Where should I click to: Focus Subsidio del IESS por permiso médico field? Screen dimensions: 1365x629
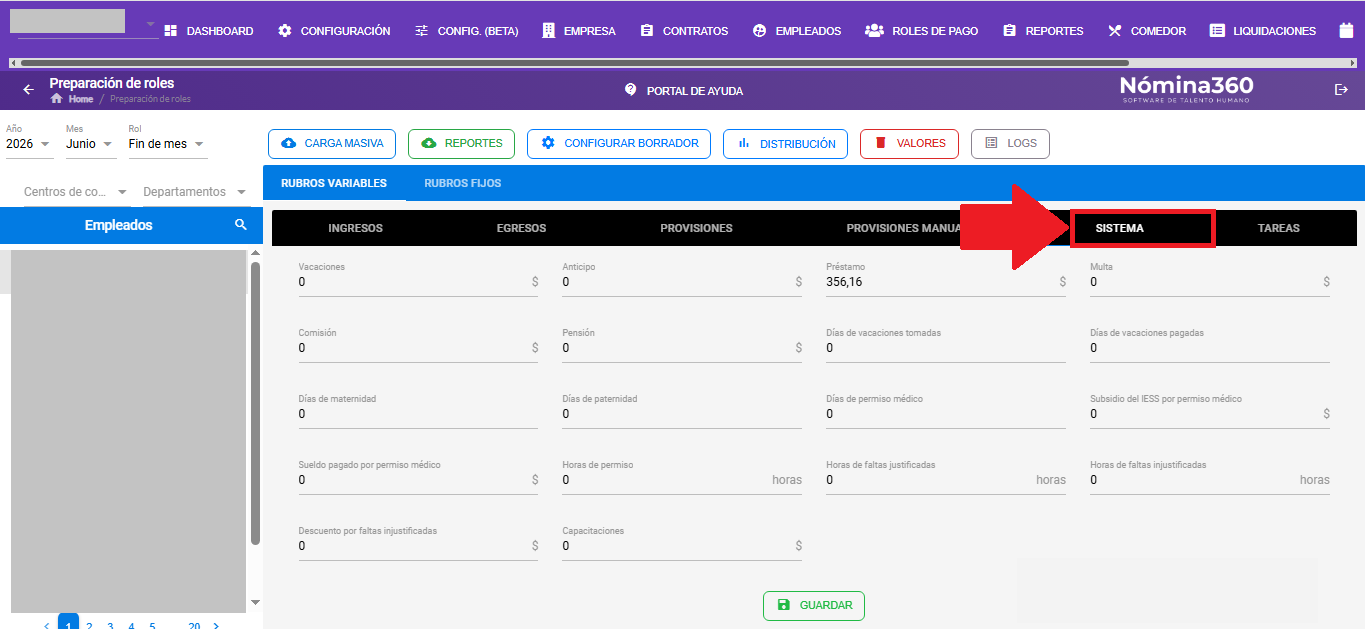point(1210,415)
